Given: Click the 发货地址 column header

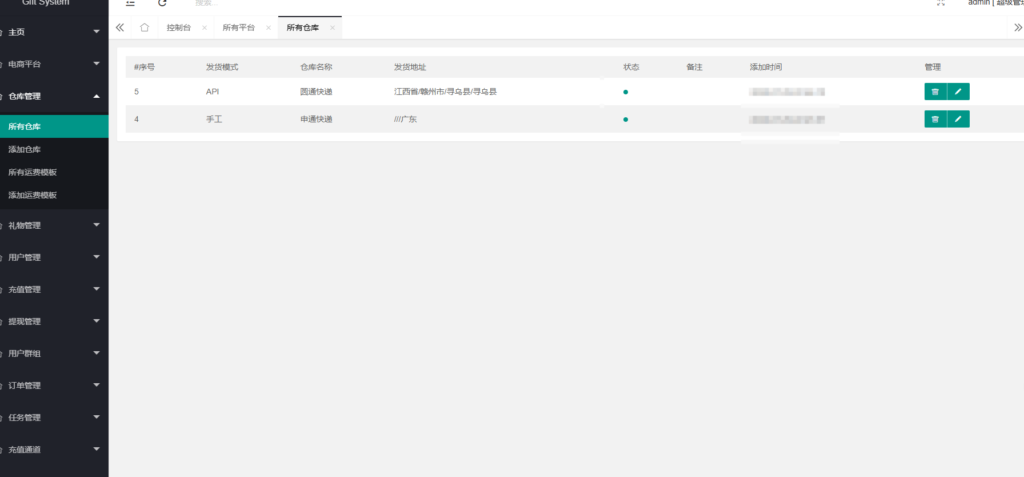Looking at the screenshot, I should pos(410,67).
